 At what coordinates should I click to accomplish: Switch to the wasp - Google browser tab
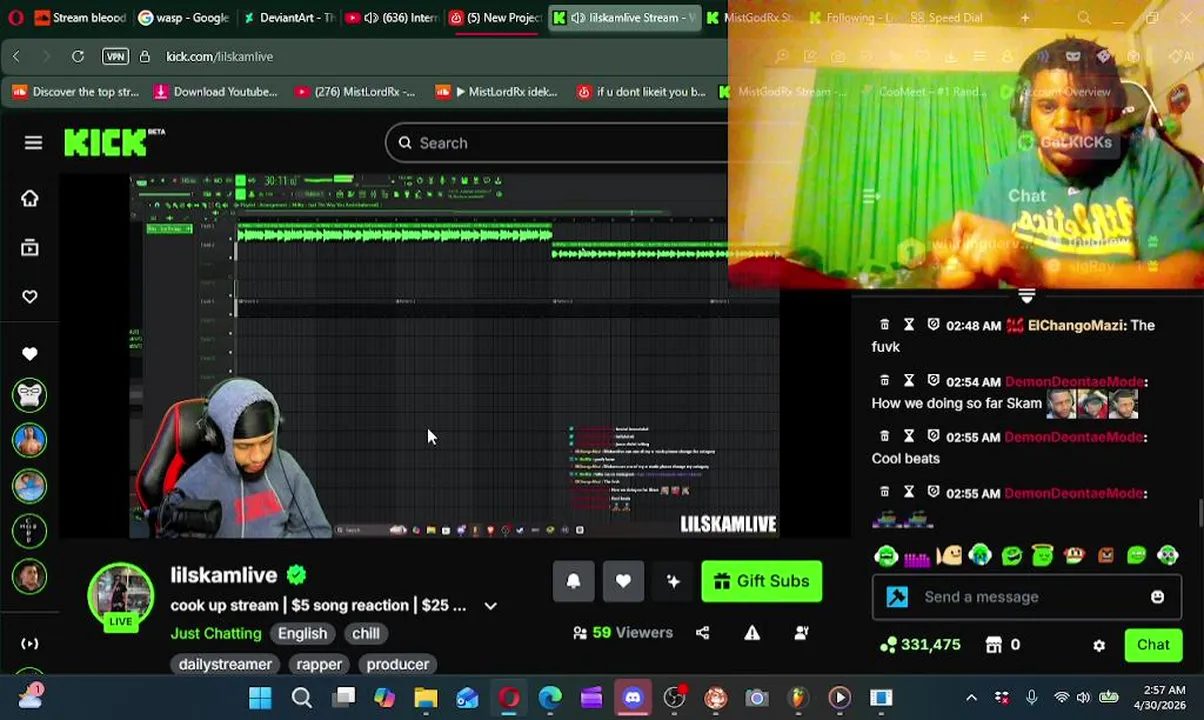pyautogui.click(x=183, y=17)
